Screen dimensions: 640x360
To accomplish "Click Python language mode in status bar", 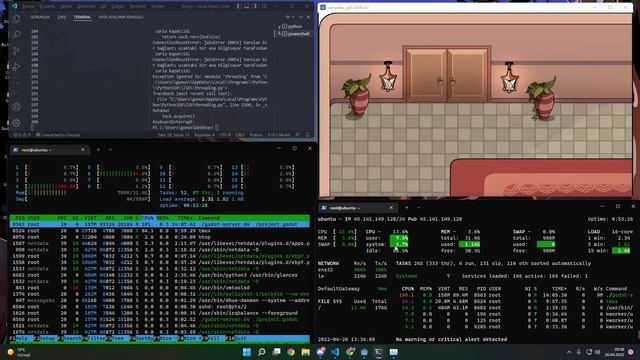I will tap(256, 135).
